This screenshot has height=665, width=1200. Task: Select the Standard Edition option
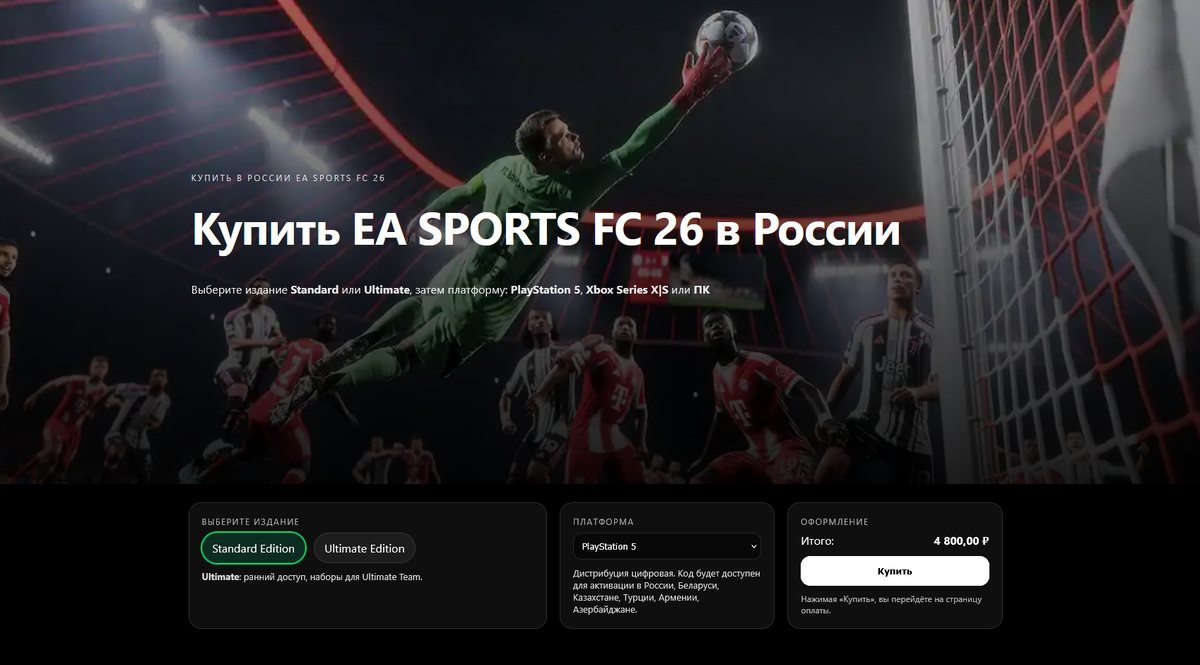pos(253,548)
